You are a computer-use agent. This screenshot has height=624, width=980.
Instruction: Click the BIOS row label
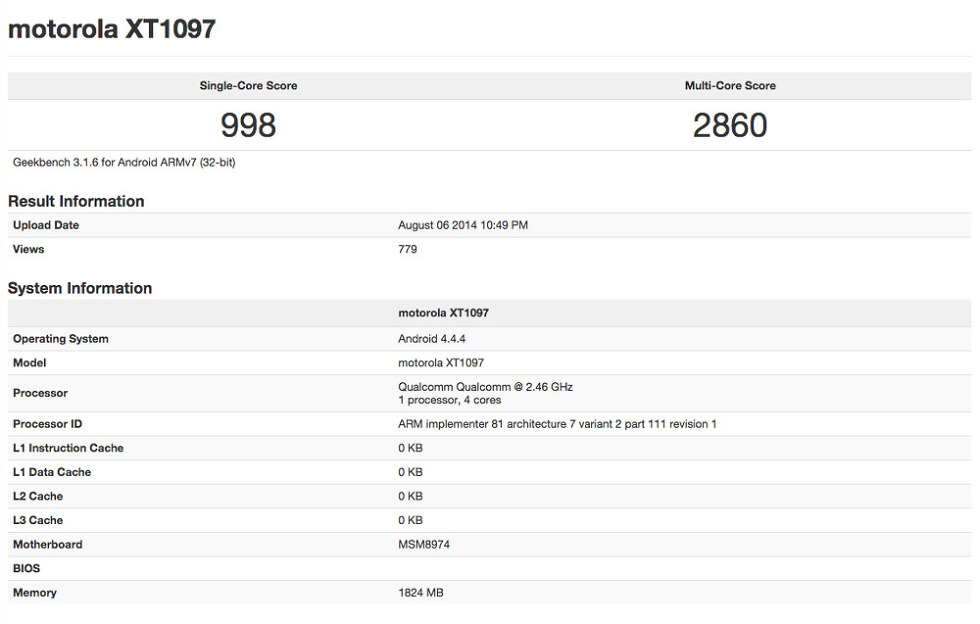click(x=27, y=568)
